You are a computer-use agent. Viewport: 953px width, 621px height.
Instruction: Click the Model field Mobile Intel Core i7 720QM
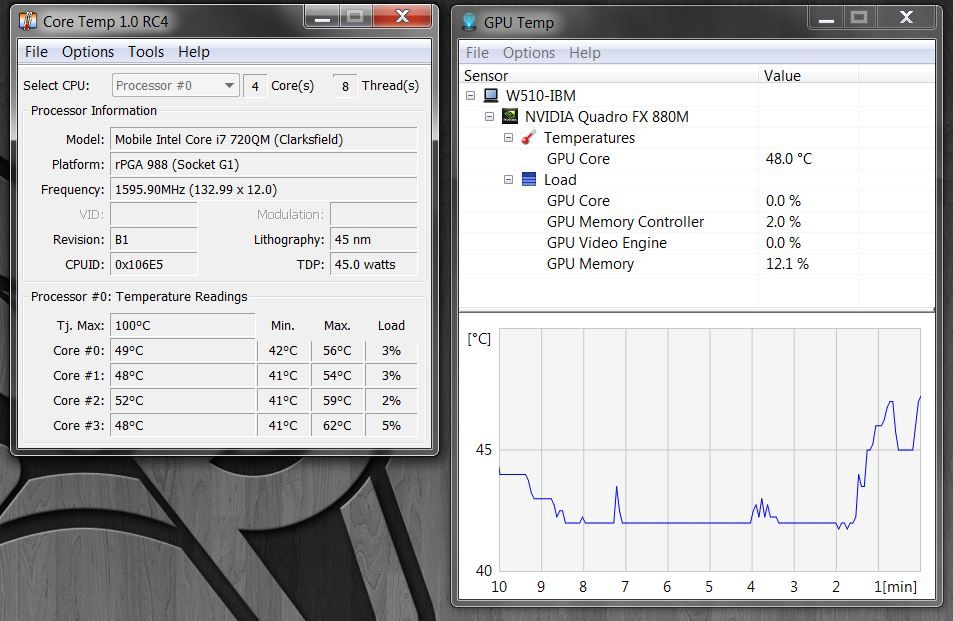[x=263, y=139]
